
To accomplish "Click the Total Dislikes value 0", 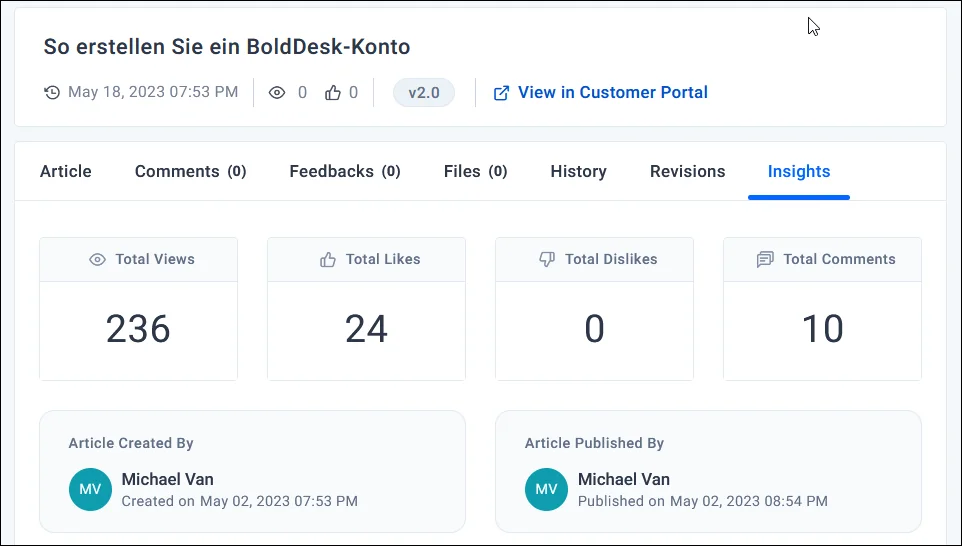I will point(595,329).
